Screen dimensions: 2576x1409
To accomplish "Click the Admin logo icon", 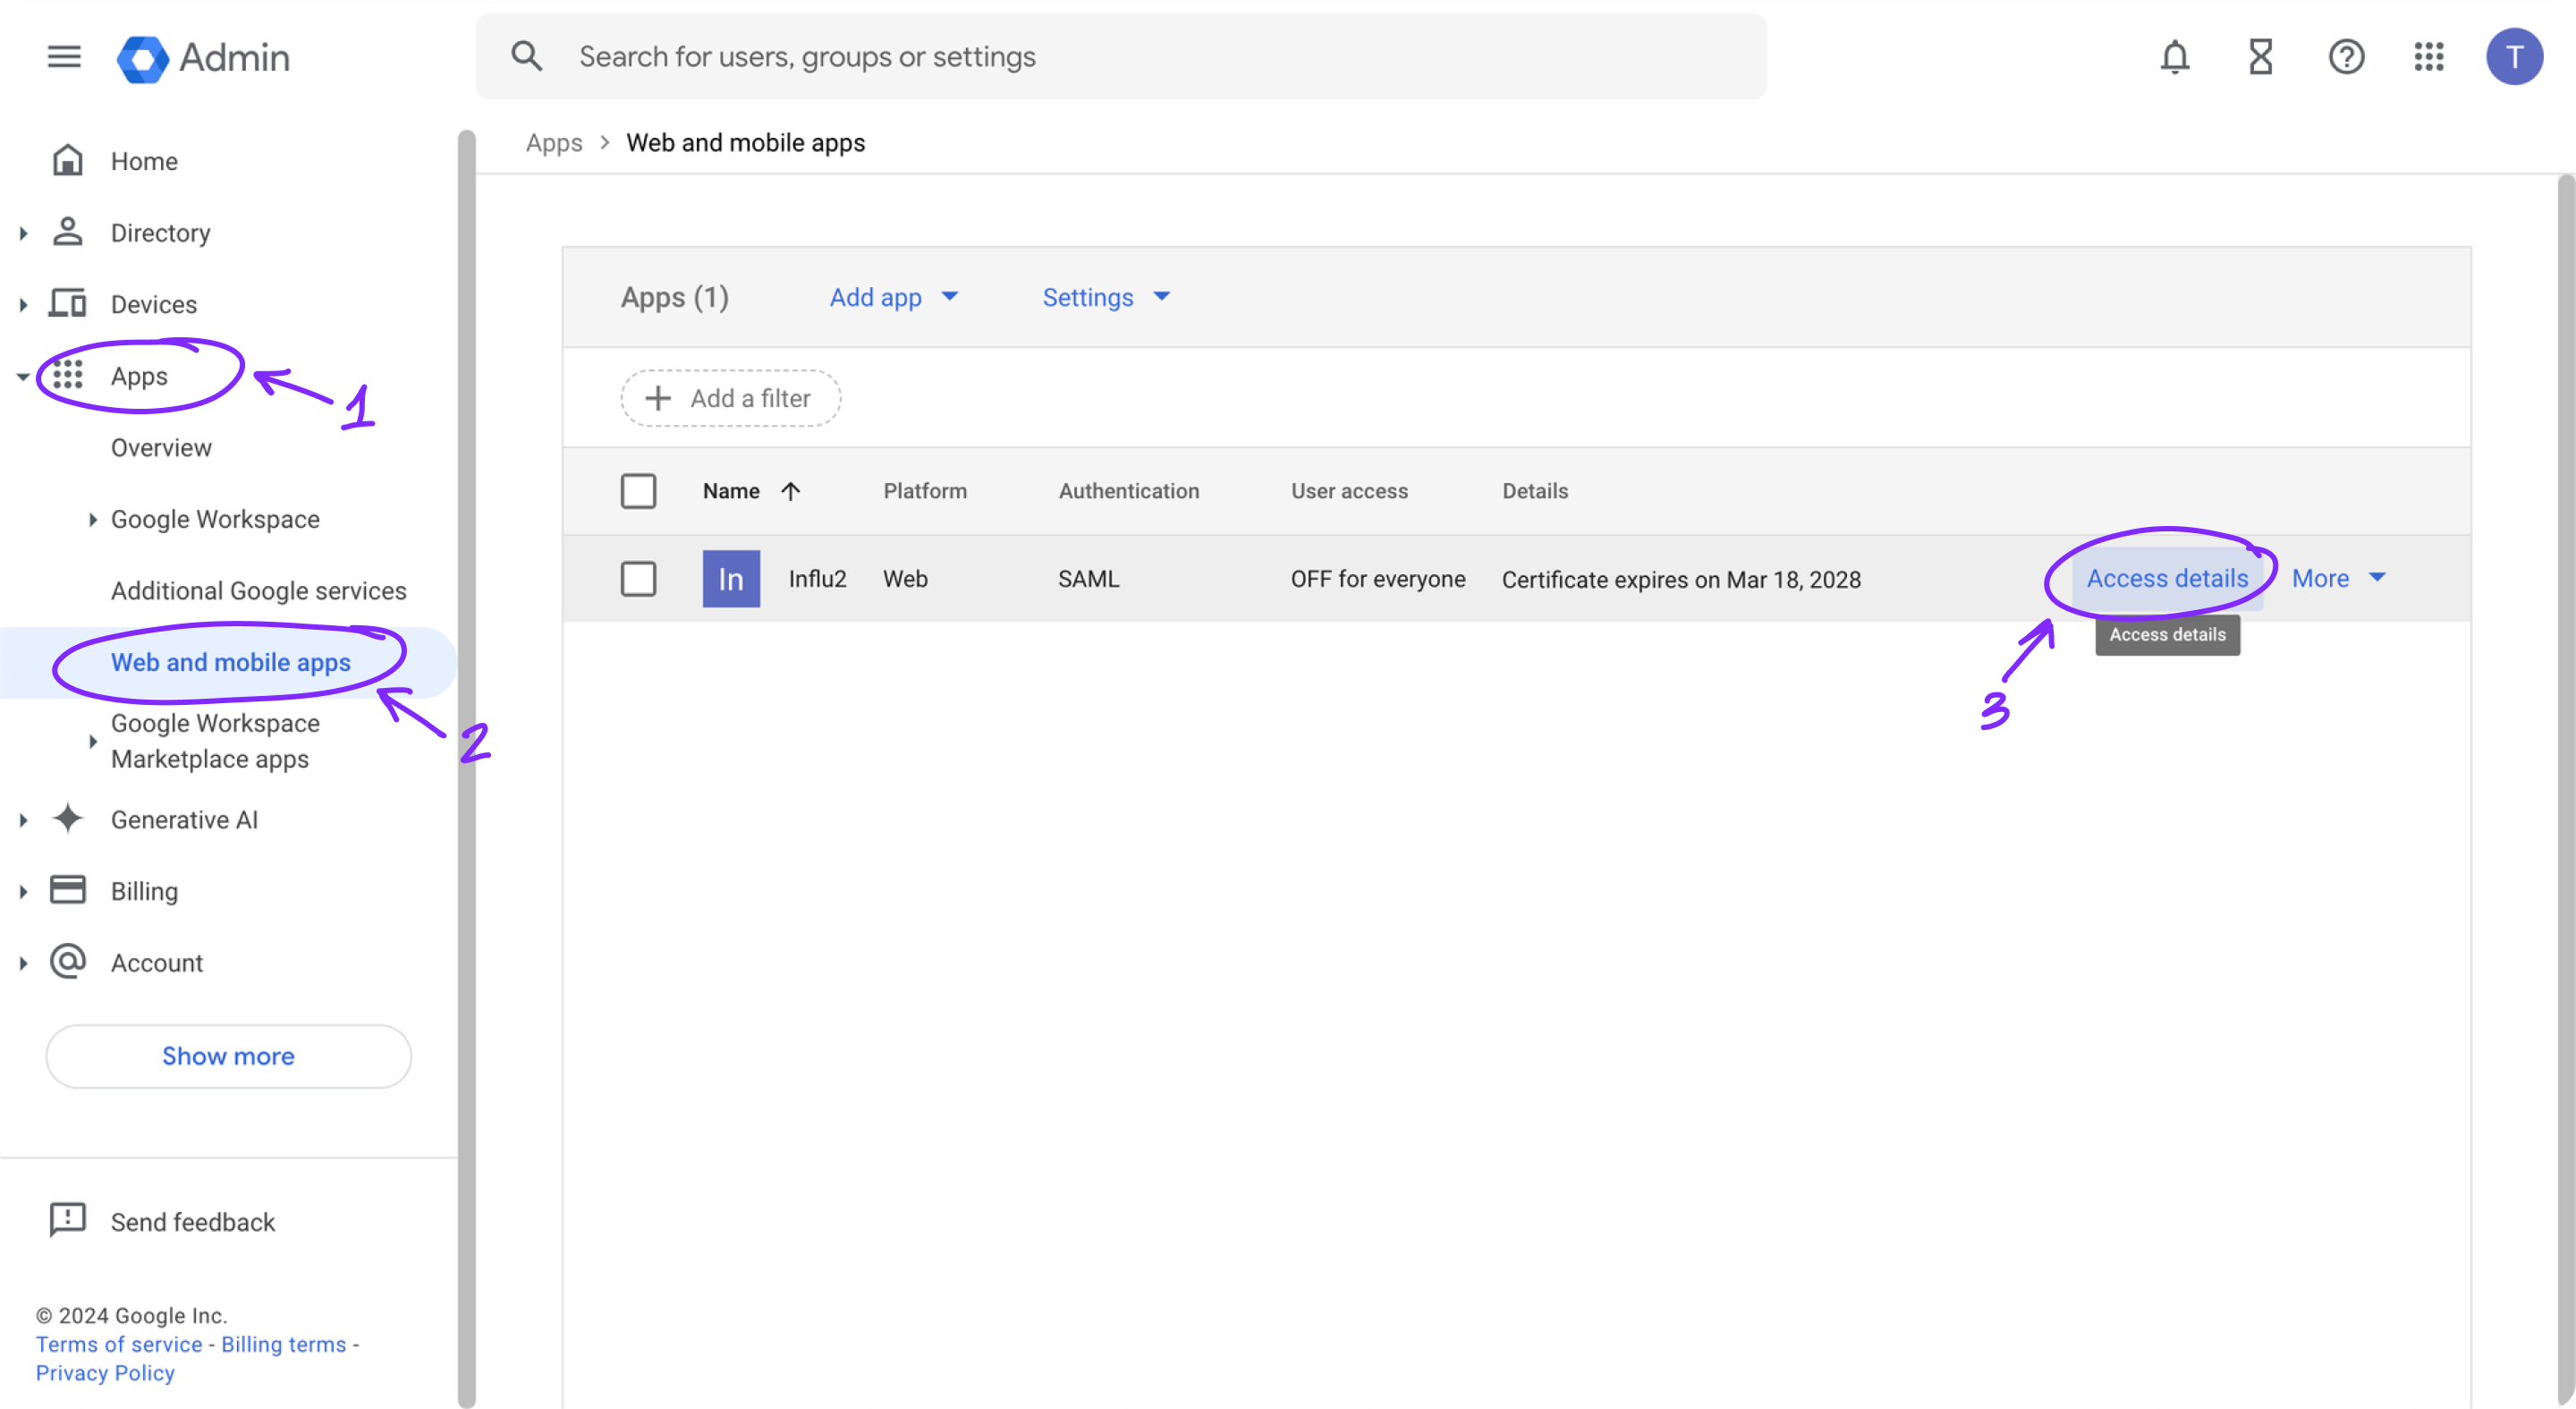I will [141, 57].
